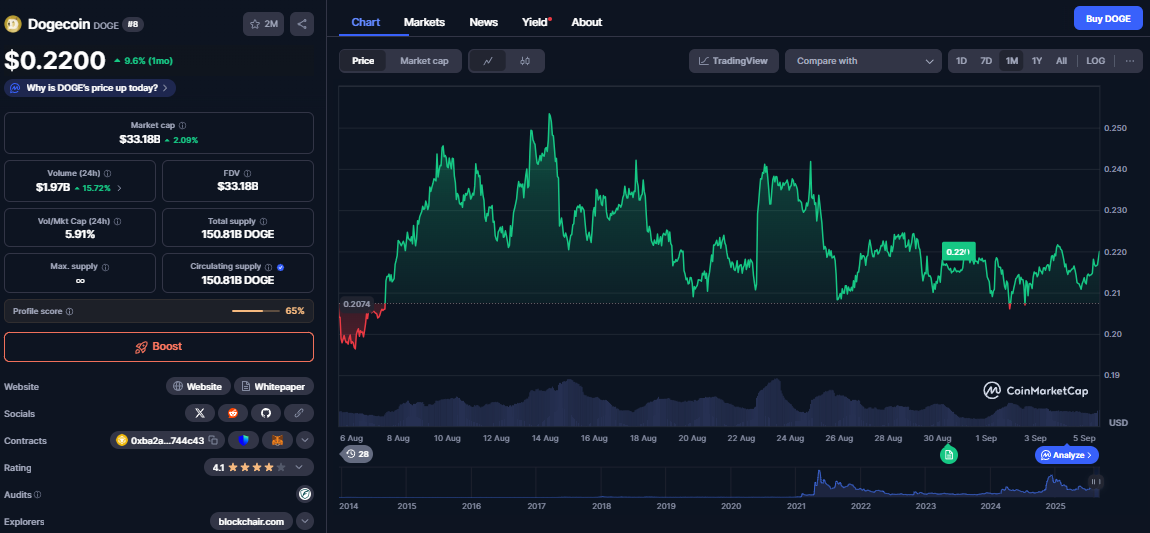The height and width of the screenshot is (533, 1150).
Task: Switch chart to candlestick view icon
Action: click(524, 61)
